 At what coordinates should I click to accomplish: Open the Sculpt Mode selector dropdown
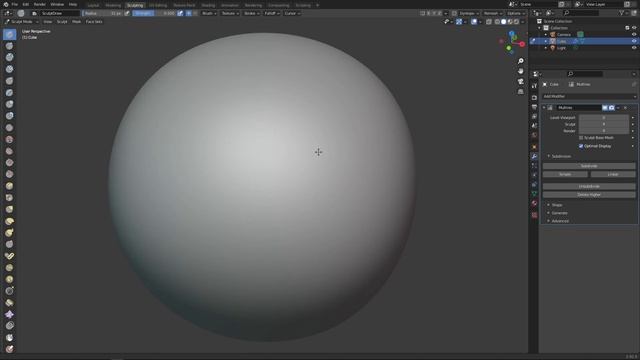pyautogui.click(x=21, y=22)
